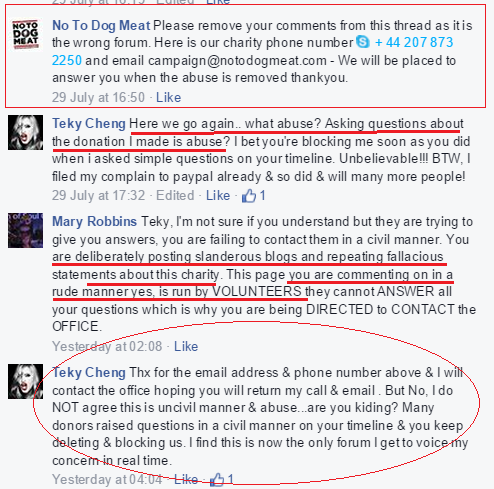
Task: Like Mary Robbins' comment
Action: pos(186,346)
